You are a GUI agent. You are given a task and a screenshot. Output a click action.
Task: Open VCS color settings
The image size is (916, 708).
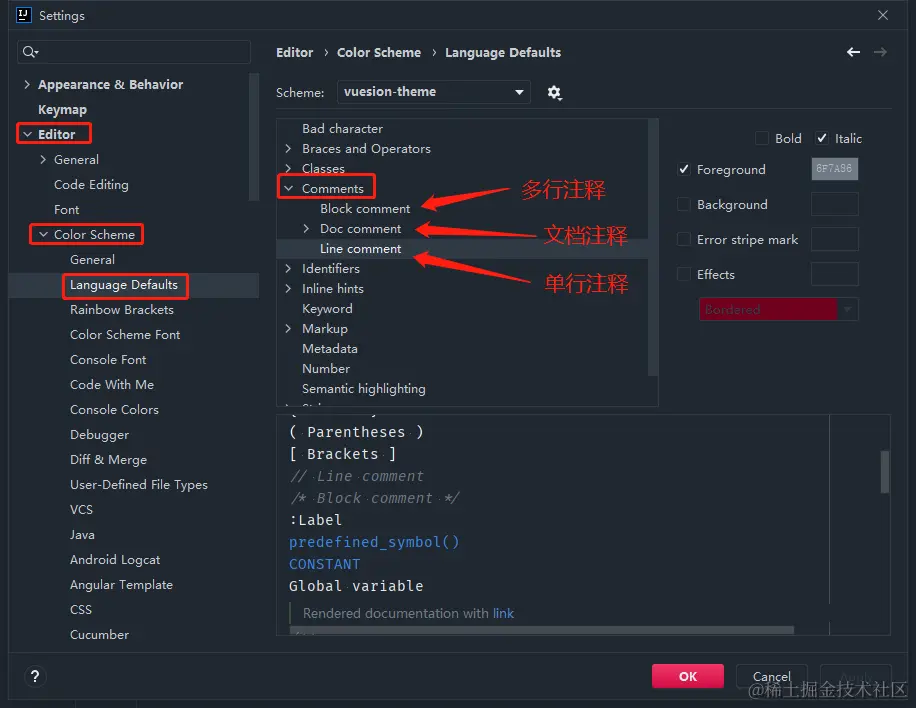(81, 510)
